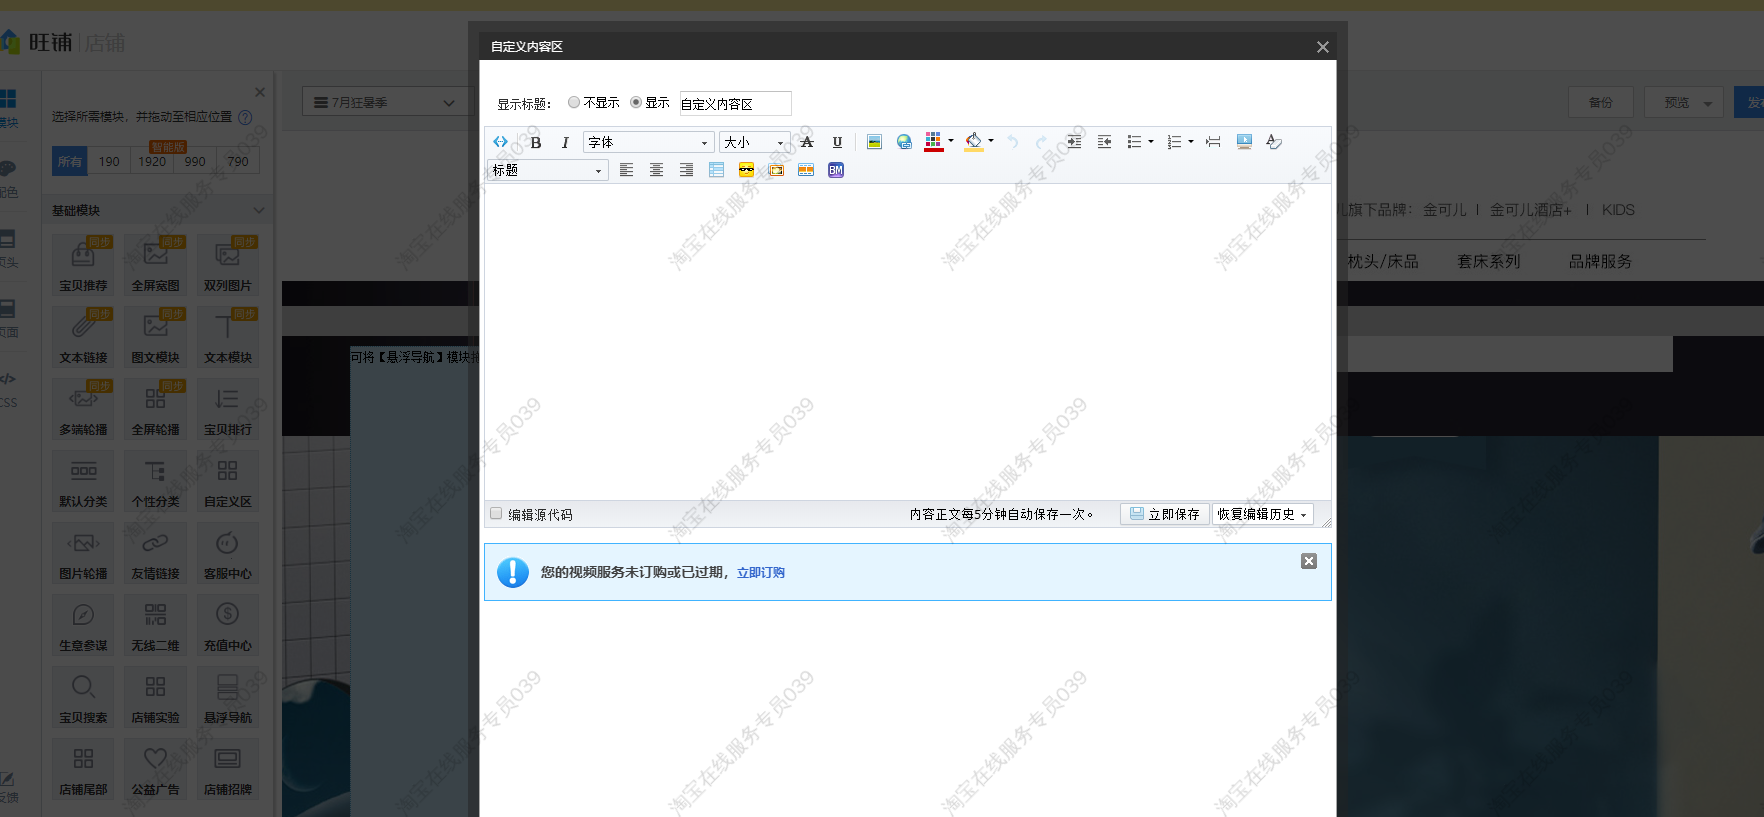Image resolution: width=1764 pixels, height=817 pixels.
Task: Open the 大小 size dropdown
Action: click(x=755, y=142)
